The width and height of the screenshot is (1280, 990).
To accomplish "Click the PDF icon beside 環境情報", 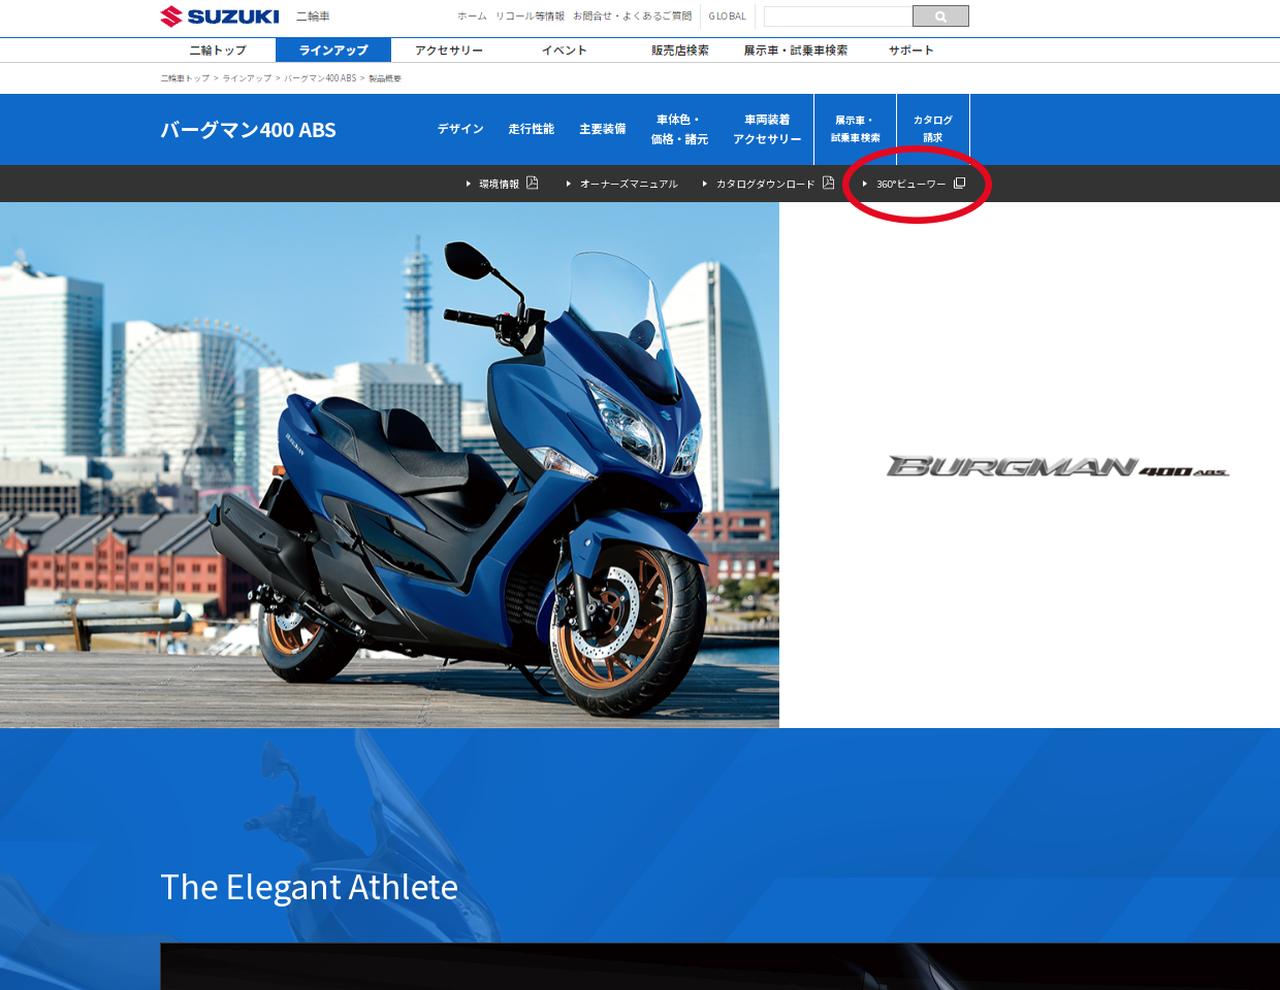I will tap(532, 183).
